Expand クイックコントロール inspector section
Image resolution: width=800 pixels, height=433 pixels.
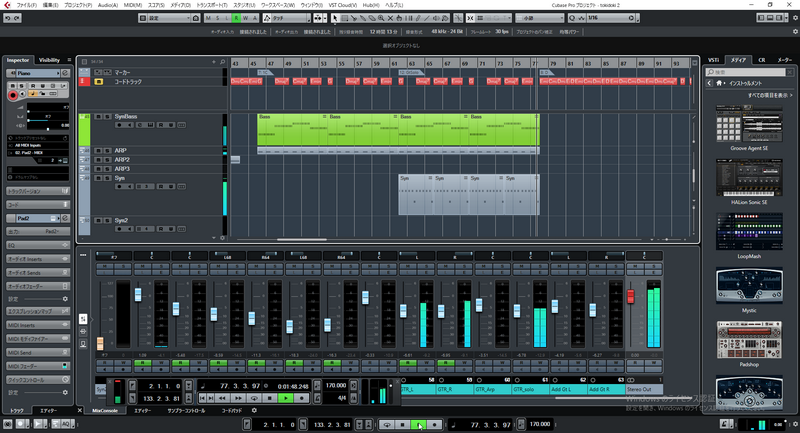(x=38, y=379)
